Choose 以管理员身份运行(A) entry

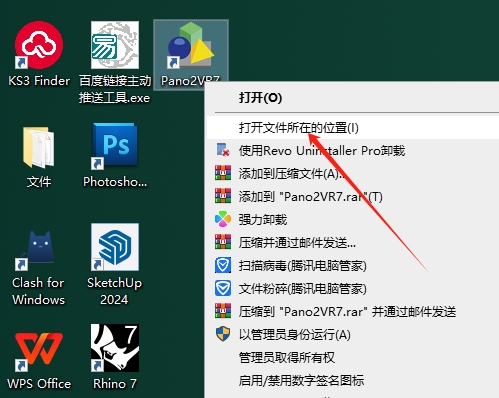pos(353,335)
